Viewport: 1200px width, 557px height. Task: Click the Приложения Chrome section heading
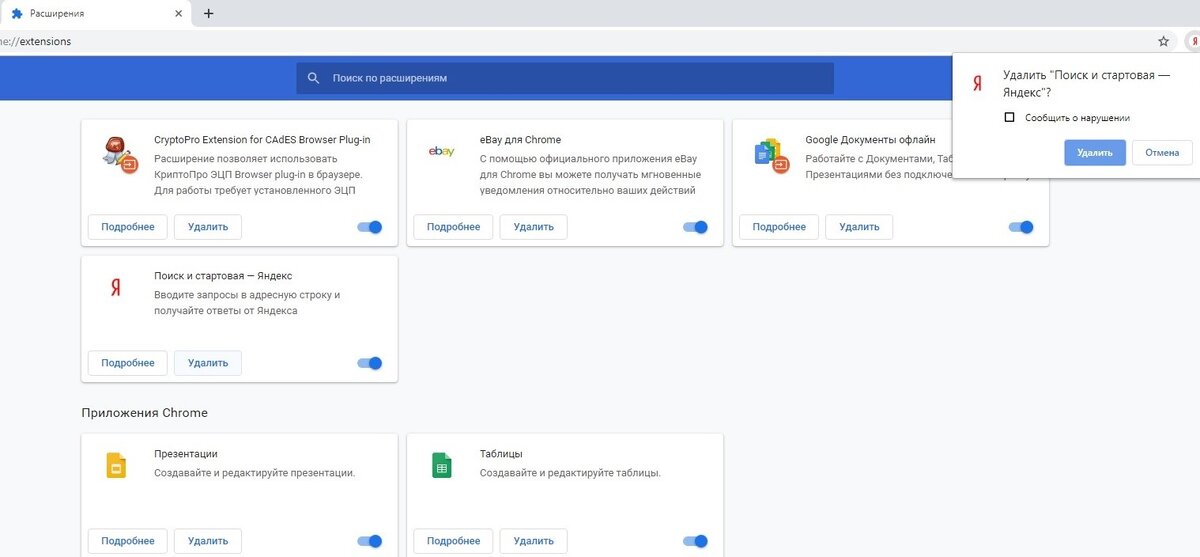pos(144,412)
